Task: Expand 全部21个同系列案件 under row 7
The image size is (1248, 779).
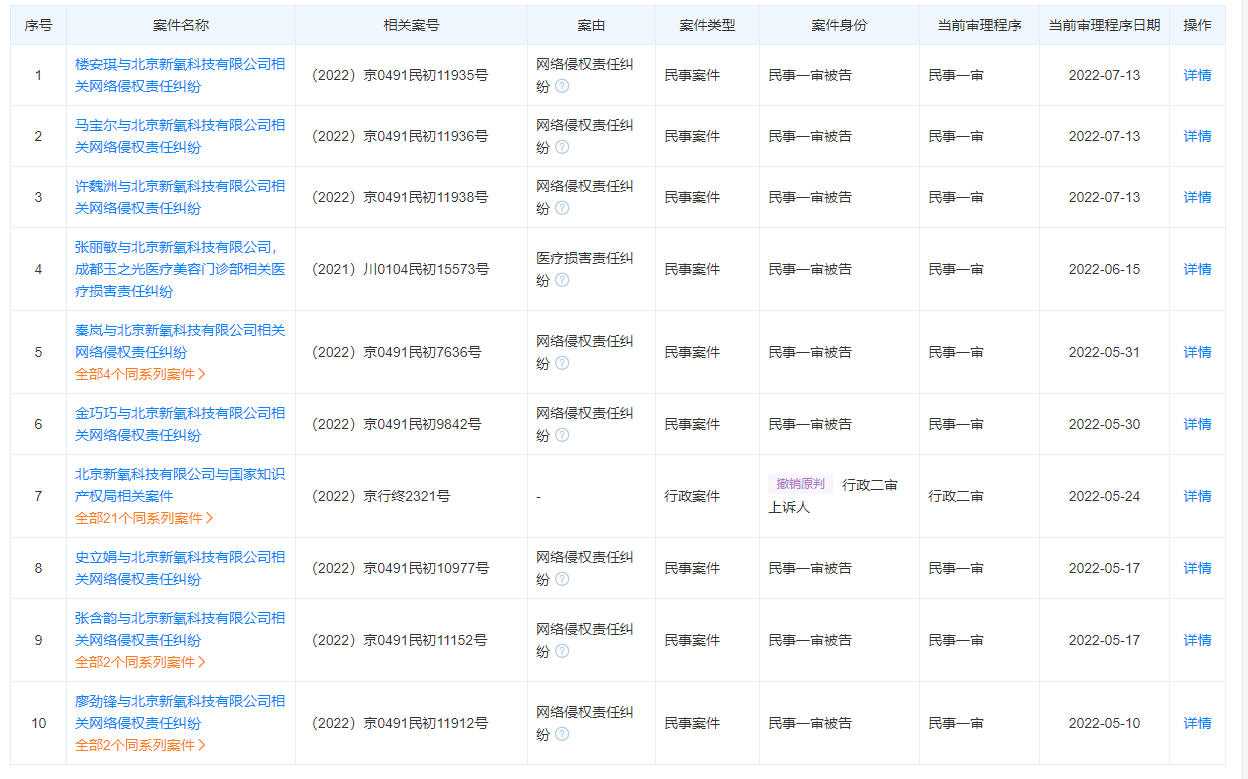Action: point(144,518)
